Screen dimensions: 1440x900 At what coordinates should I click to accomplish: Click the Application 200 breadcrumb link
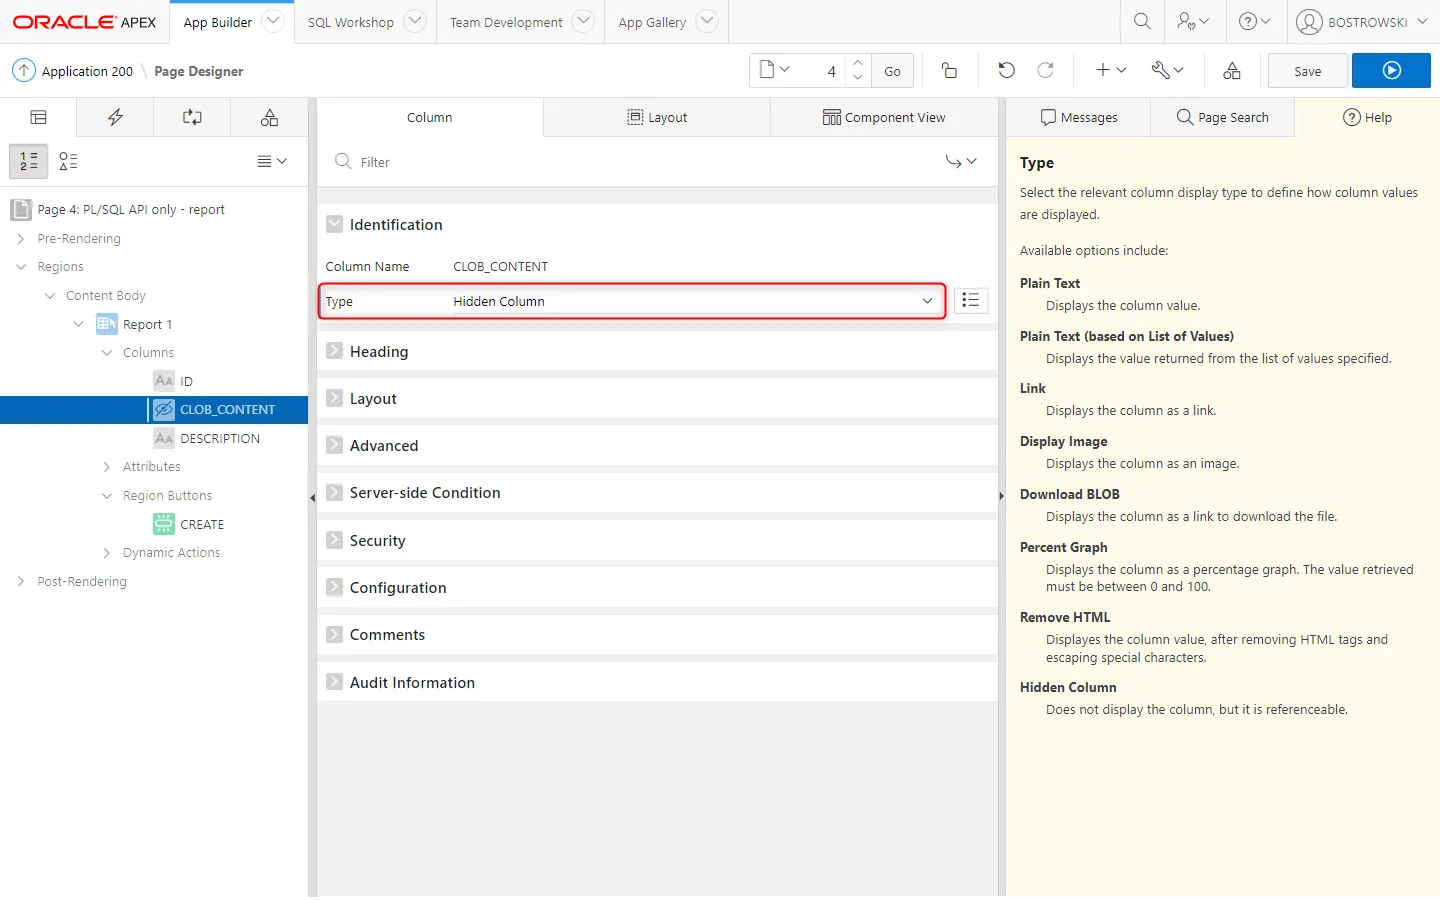(x=87, y=71)
